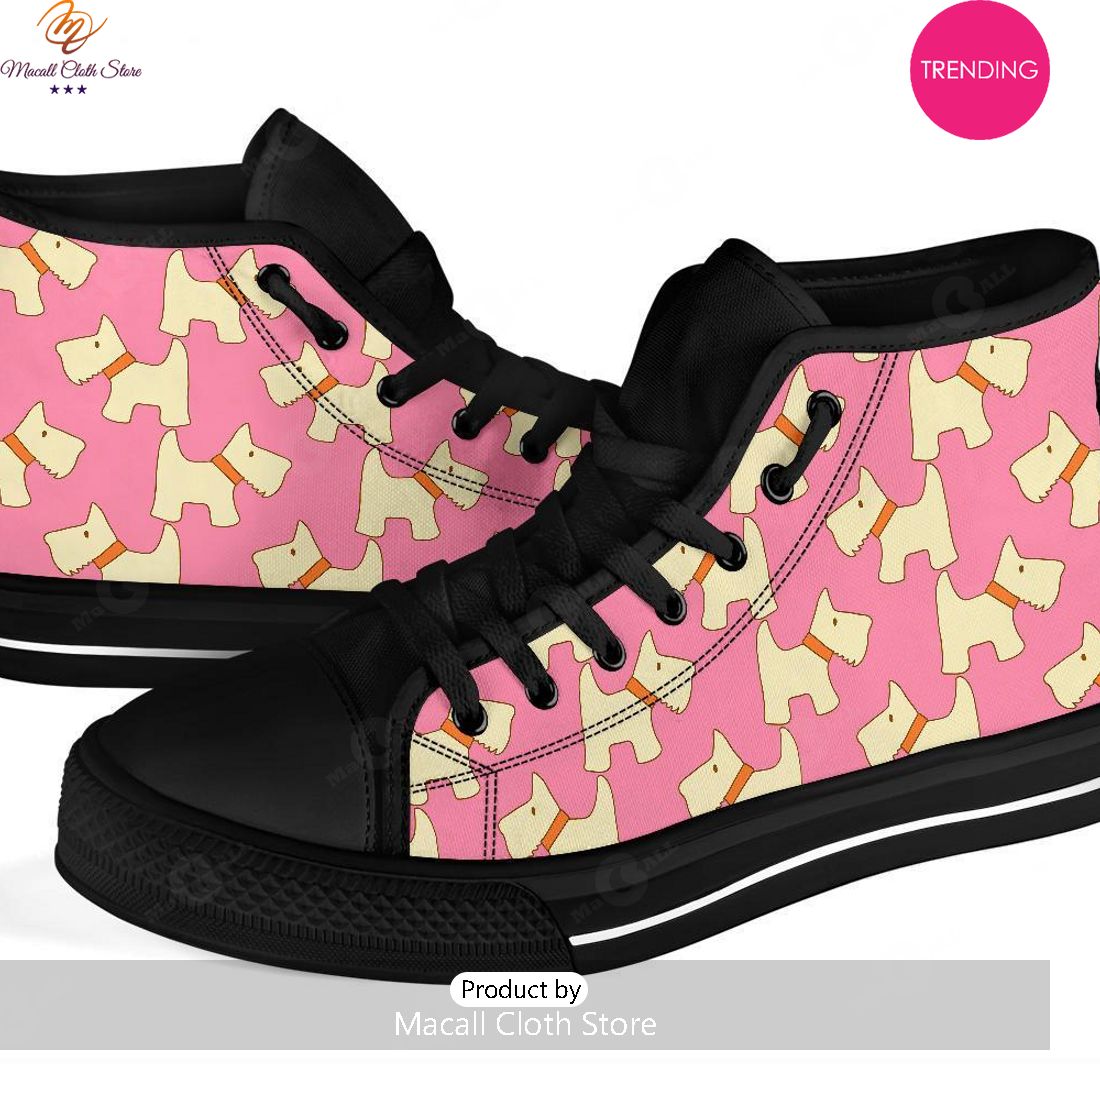Click the cursive 'Macall Cloth Store' text

point(71,69)
